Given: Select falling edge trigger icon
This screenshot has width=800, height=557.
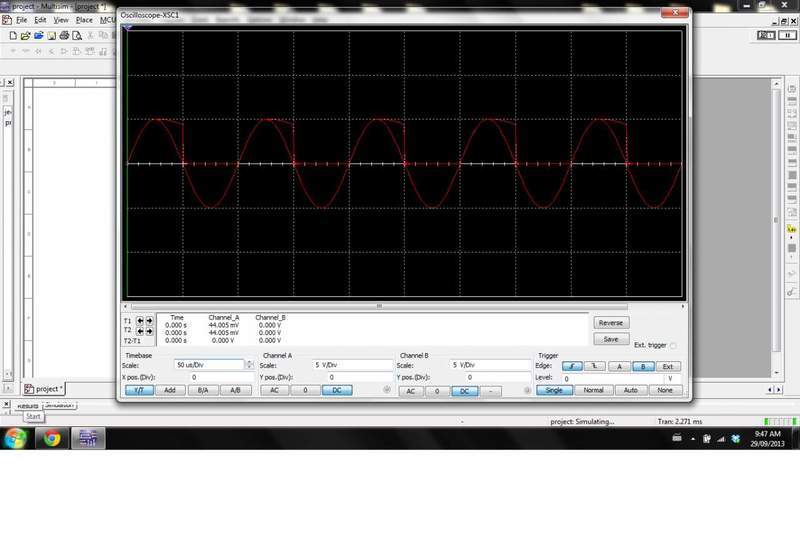Looking at the screenshot, I should click(x=595, y=366).
